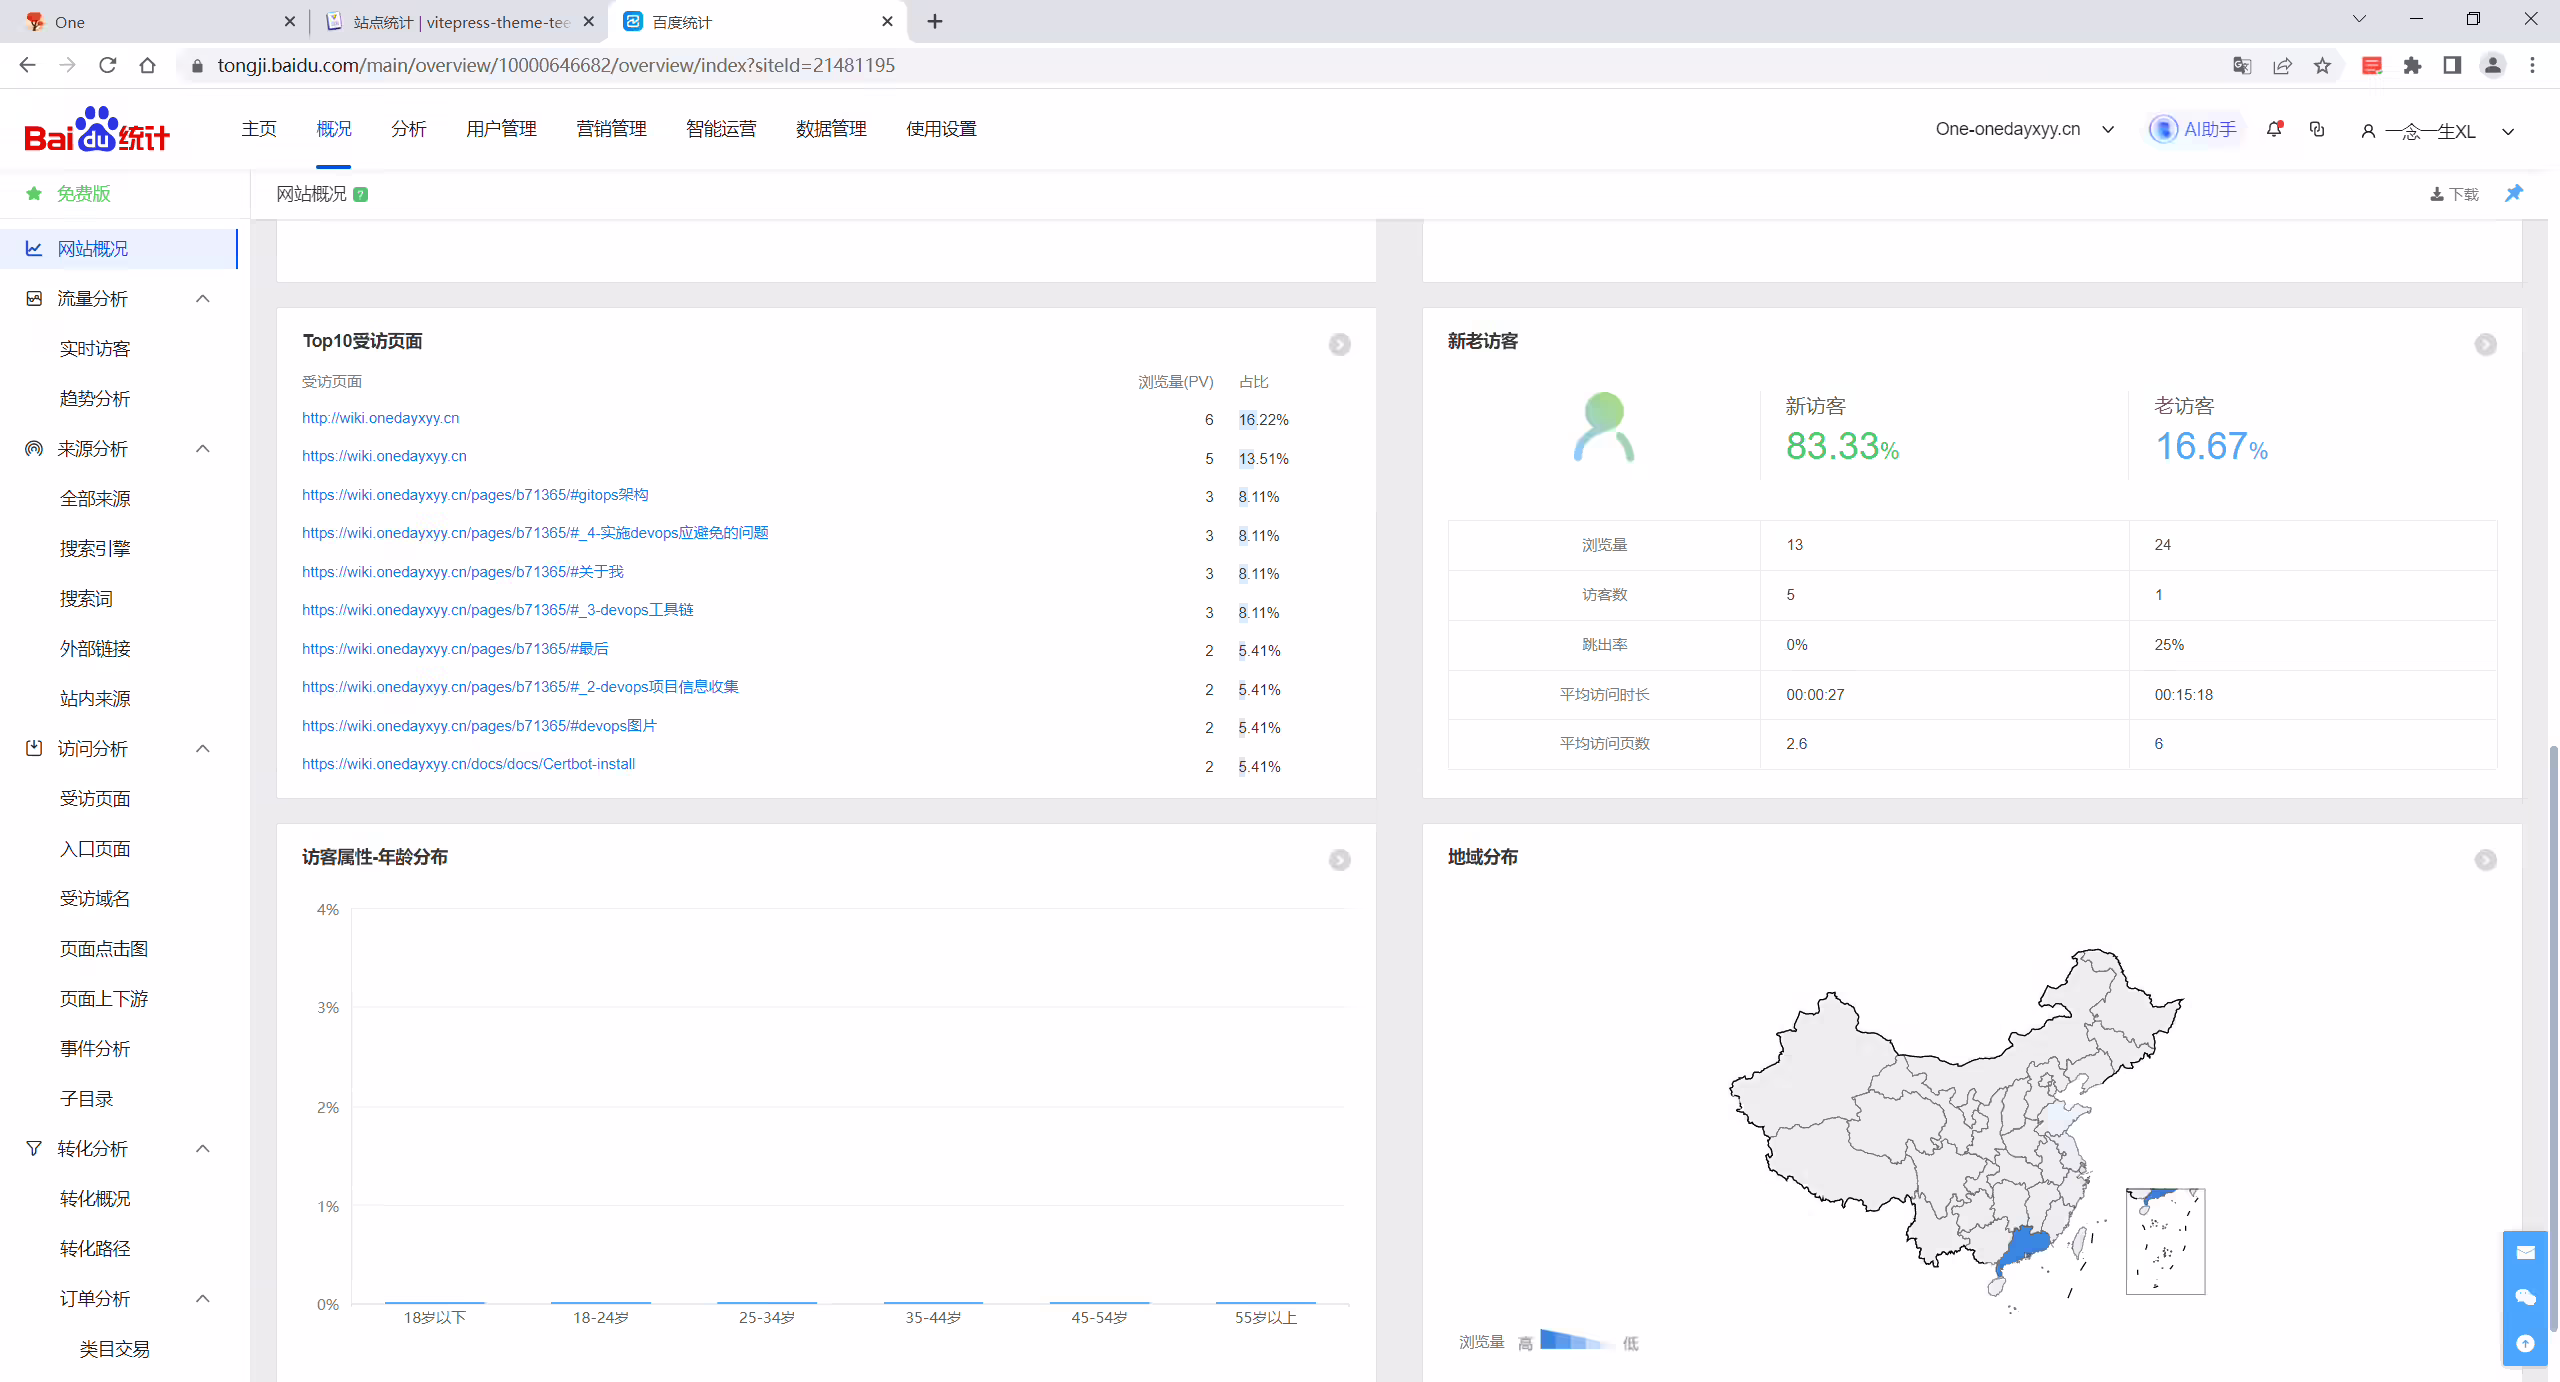
Task: Open 搜索引擎 in the sidebar
Action: point(95,548)
